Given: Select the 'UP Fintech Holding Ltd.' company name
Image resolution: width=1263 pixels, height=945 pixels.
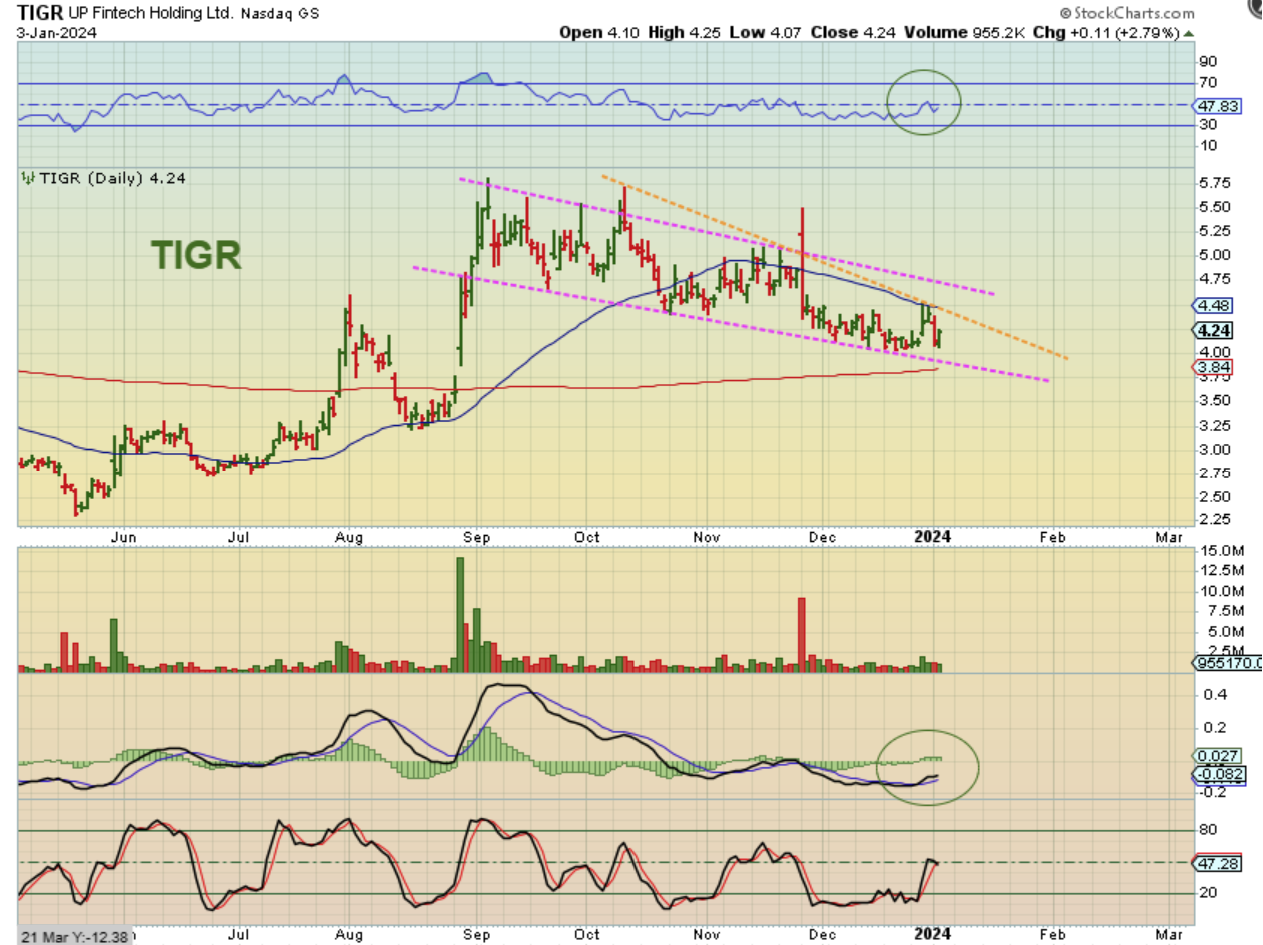Looking at the screenshot, I should pyautogui.click(x=153, y=14).
